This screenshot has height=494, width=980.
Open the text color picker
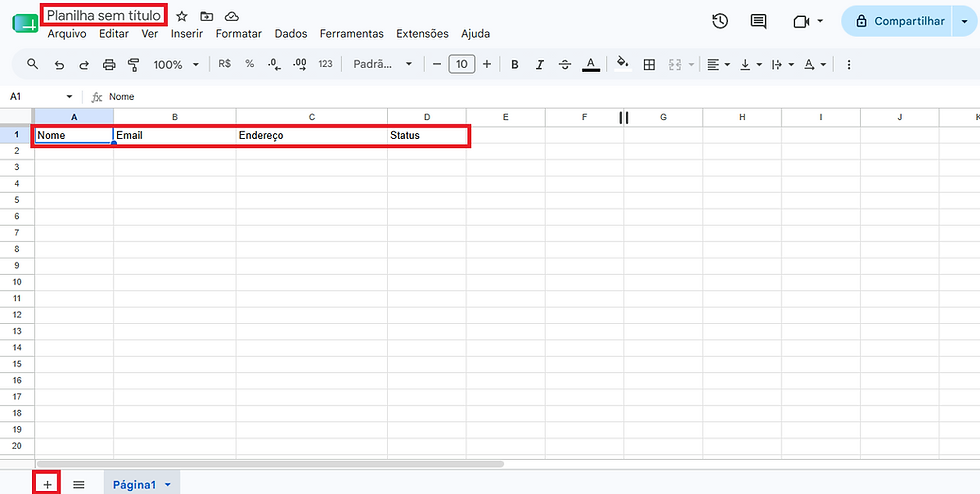tap(591, 64)
